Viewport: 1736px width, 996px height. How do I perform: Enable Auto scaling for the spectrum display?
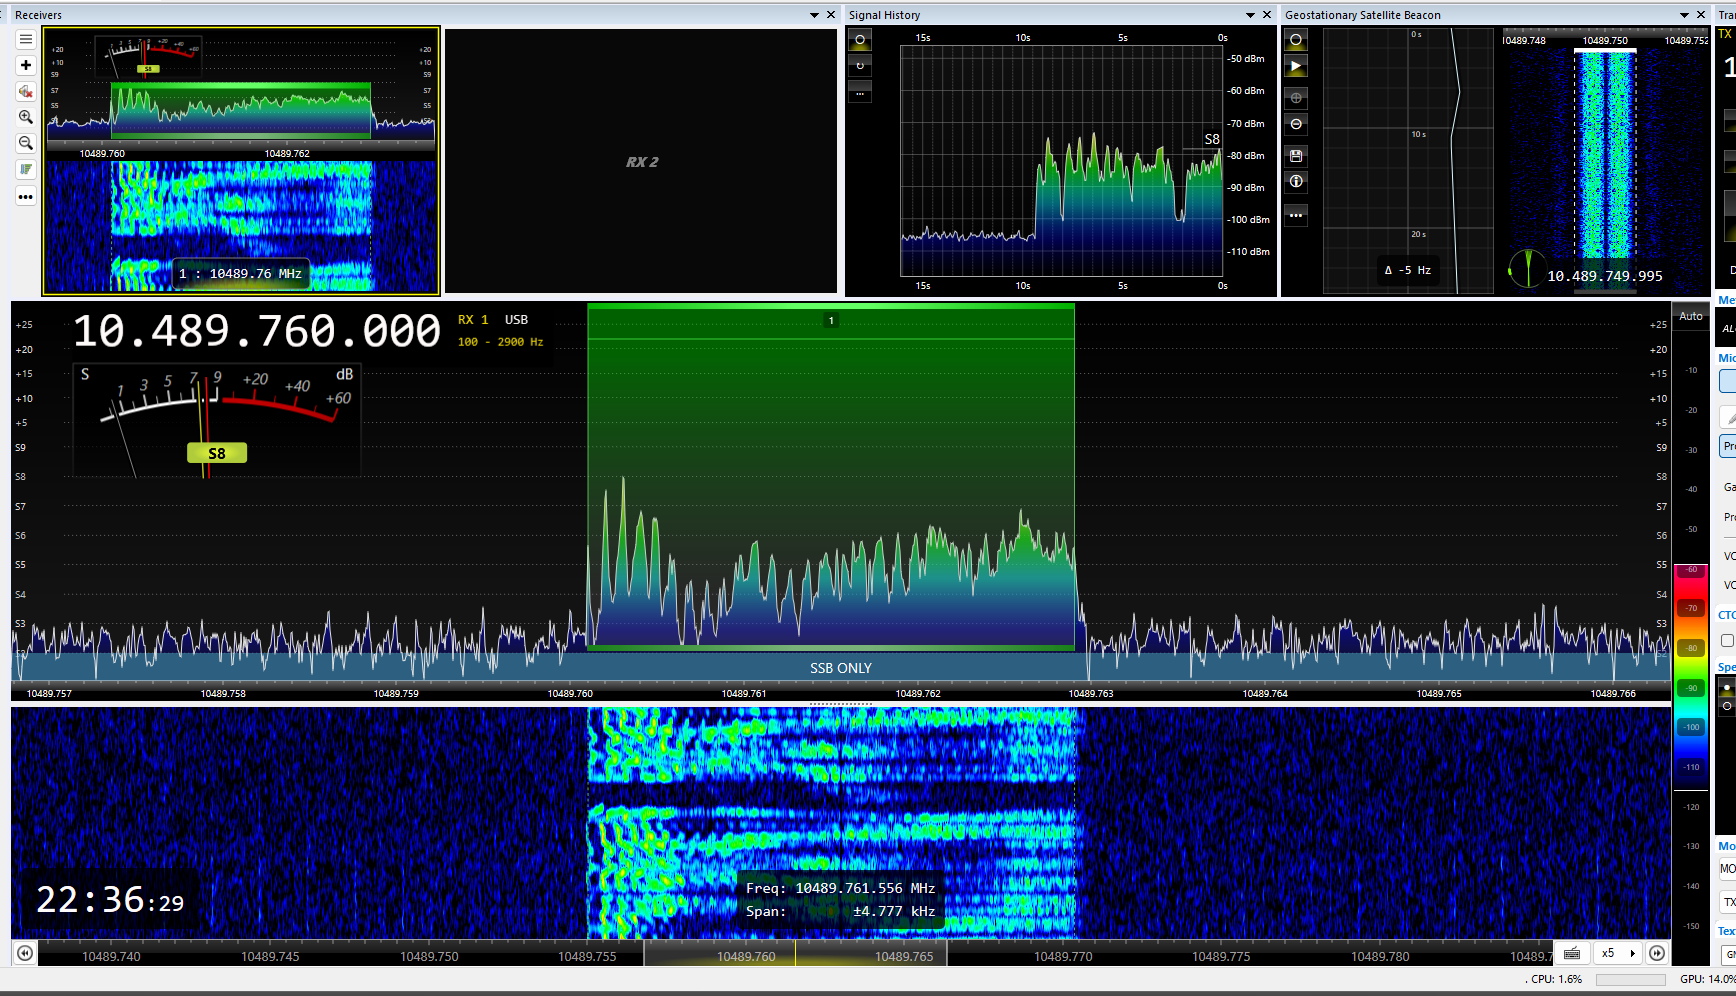pos(1690,316)
